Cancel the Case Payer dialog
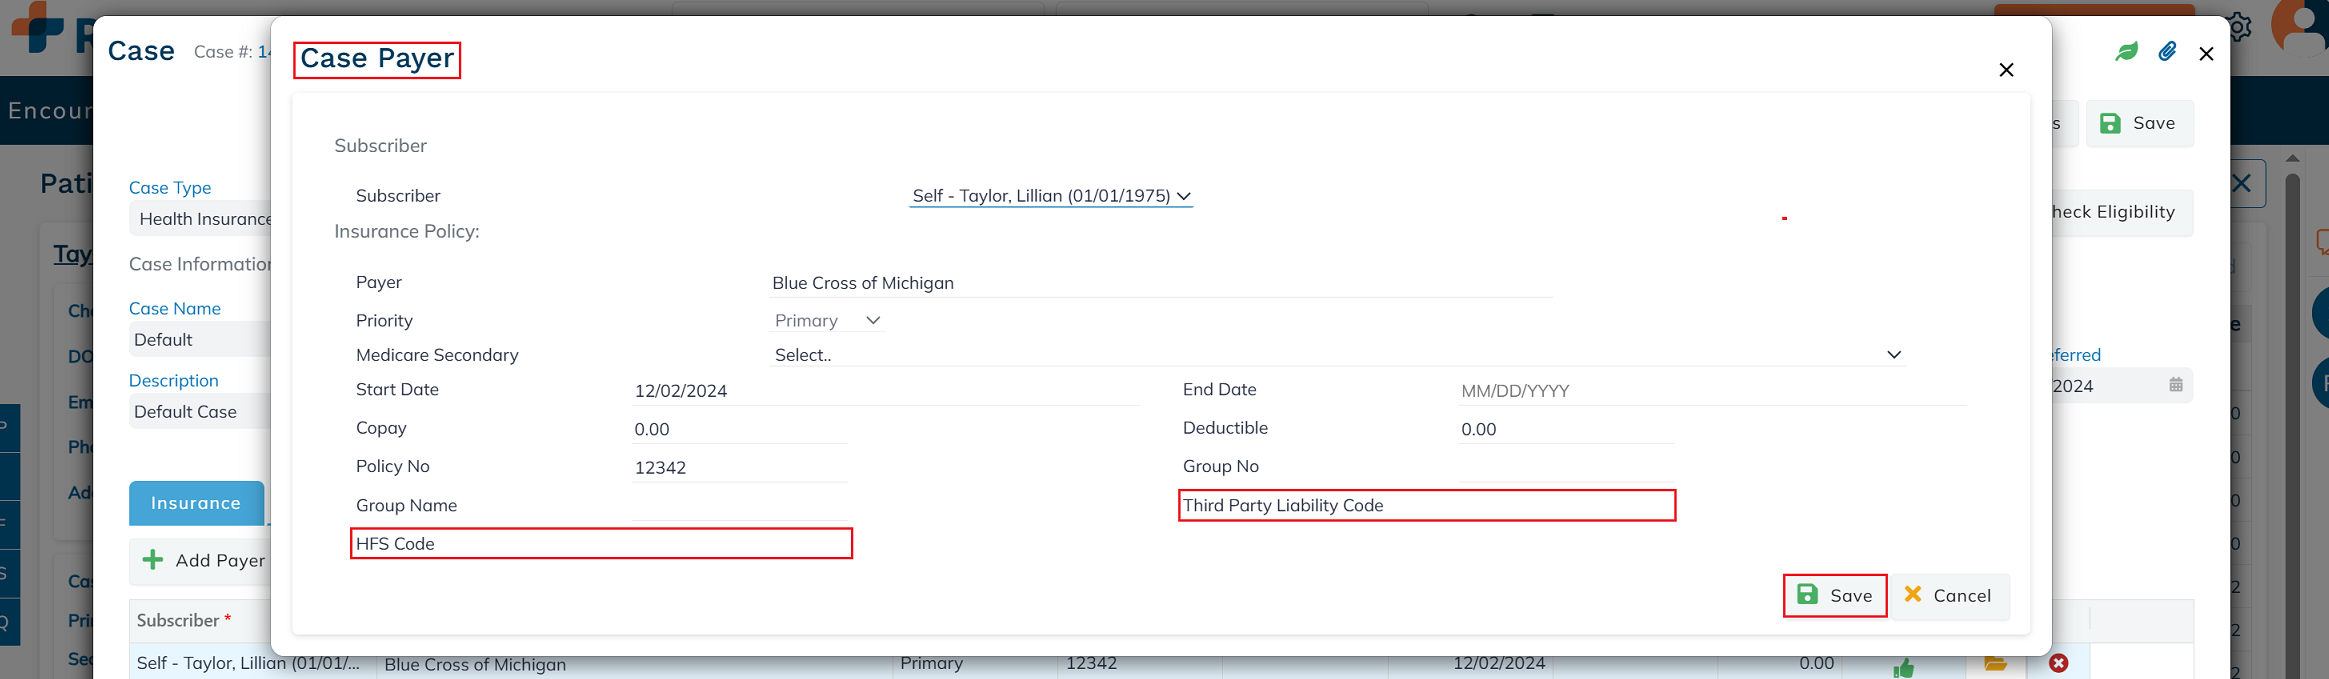This screenshot has width=2329, height=679. click(1948, 596)
